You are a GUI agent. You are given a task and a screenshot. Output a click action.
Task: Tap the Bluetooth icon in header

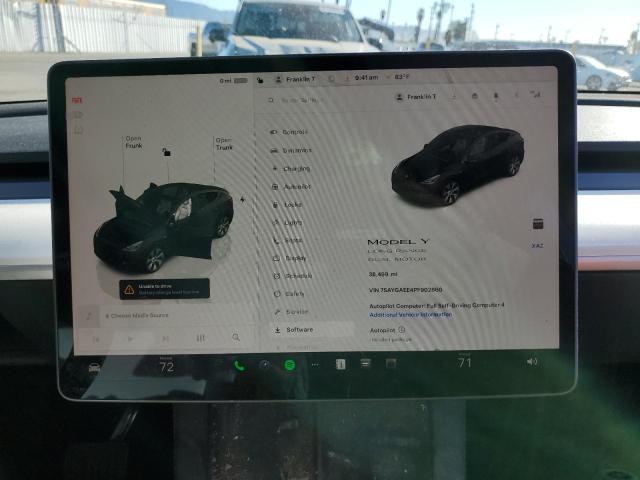pyautogui.click(x=516, y=95)
